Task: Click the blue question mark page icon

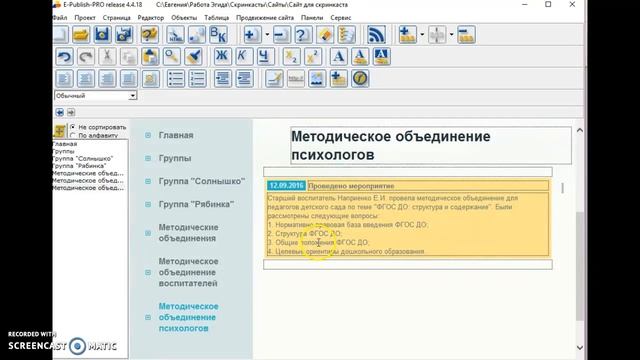Action: 303,35
